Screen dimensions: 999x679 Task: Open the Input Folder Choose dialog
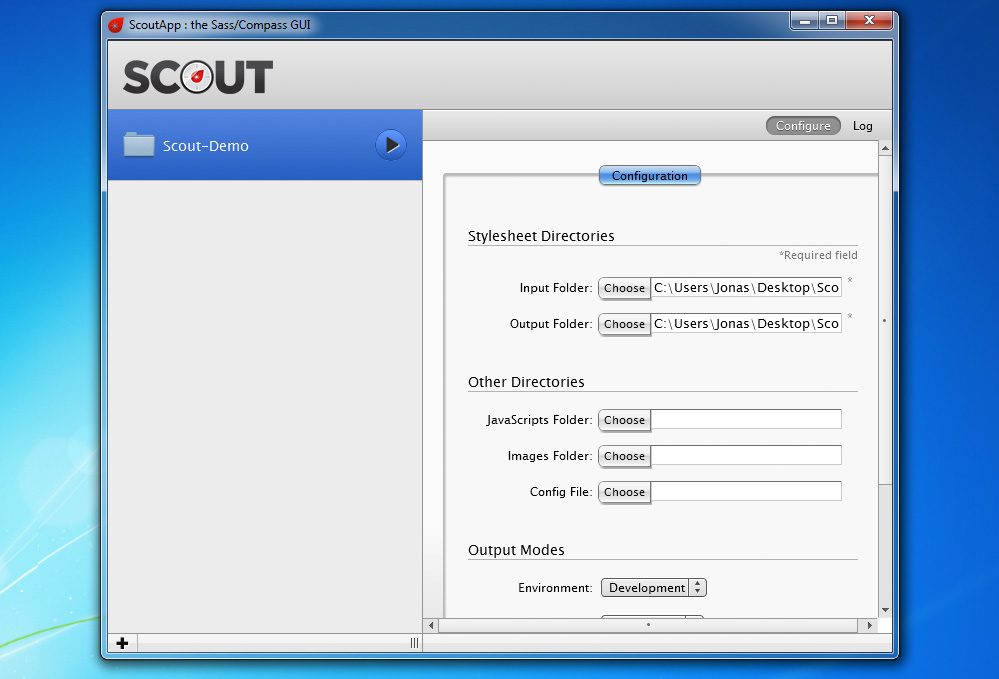click(624, 288)
